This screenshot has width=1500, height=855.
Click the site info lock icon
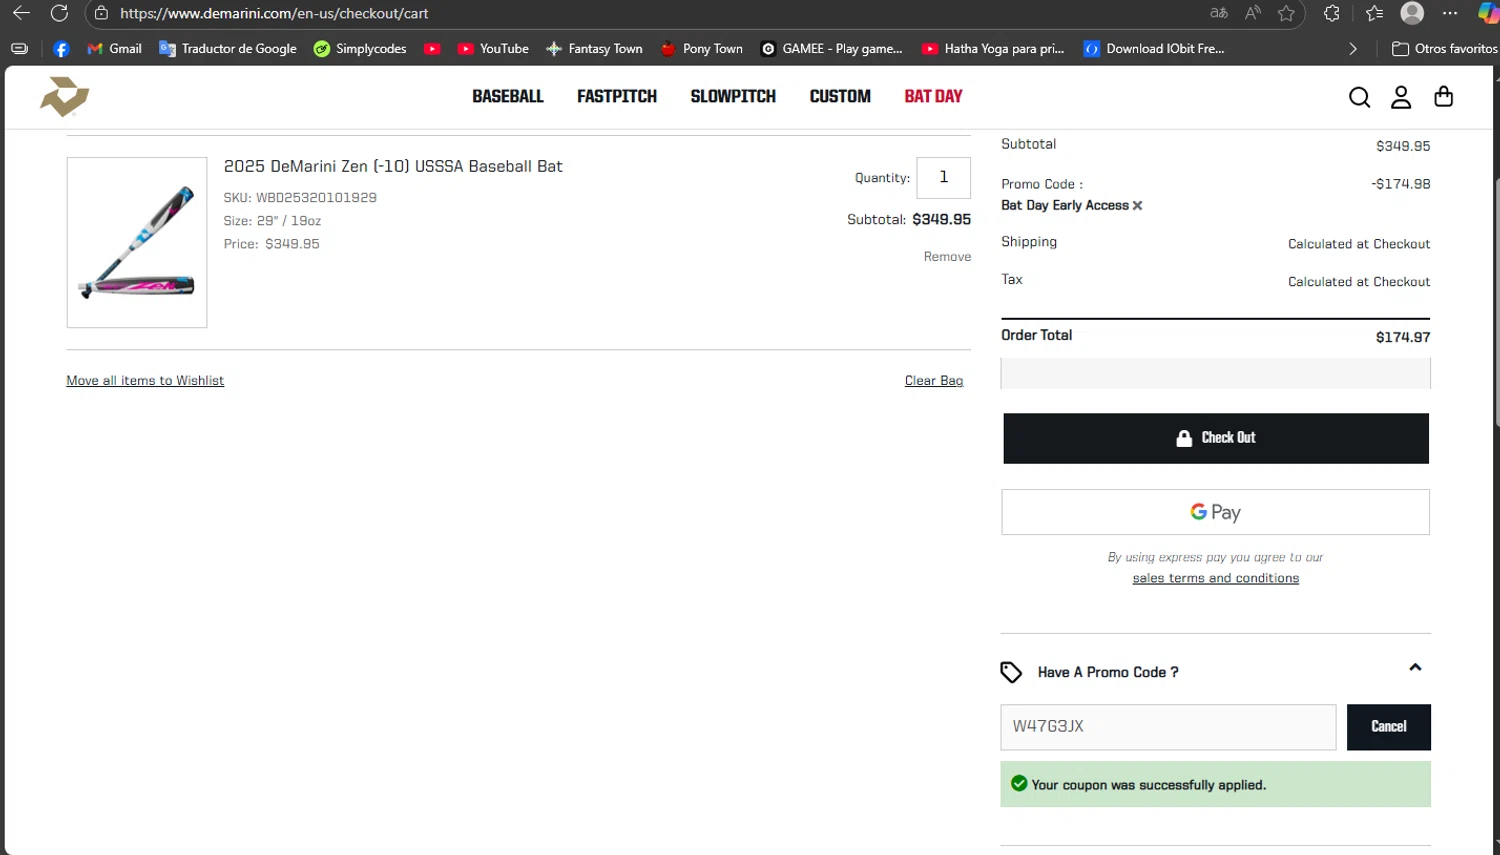click(101, 13)
